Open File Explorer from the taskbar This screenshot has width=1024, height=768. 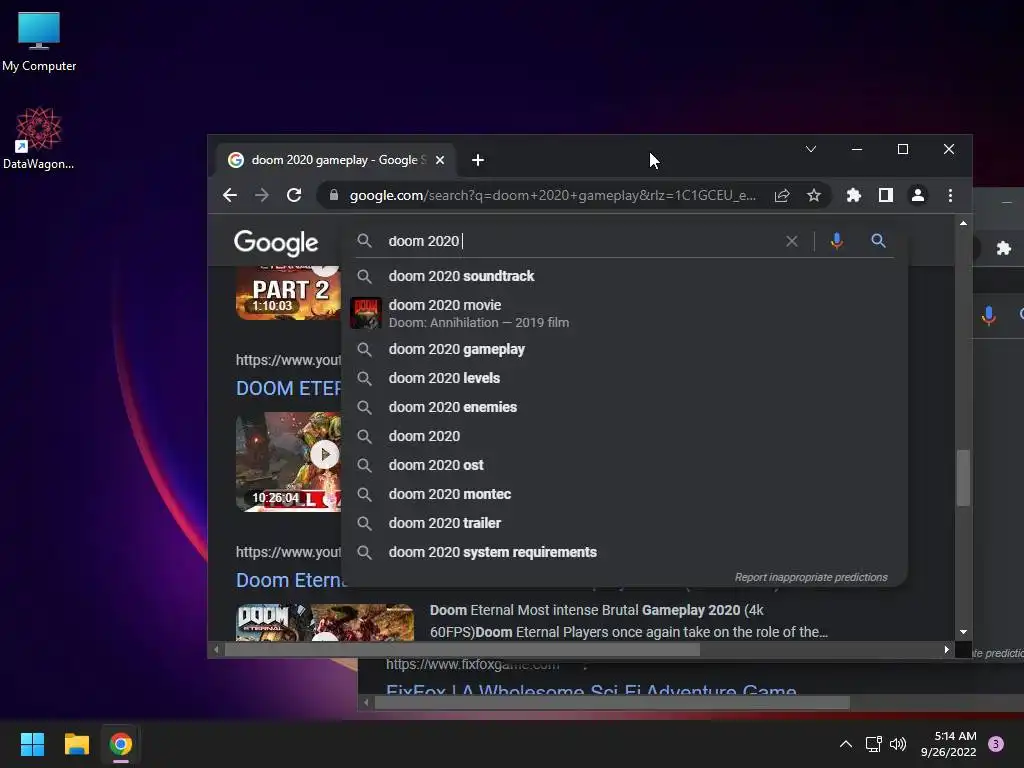click(76, 744)
